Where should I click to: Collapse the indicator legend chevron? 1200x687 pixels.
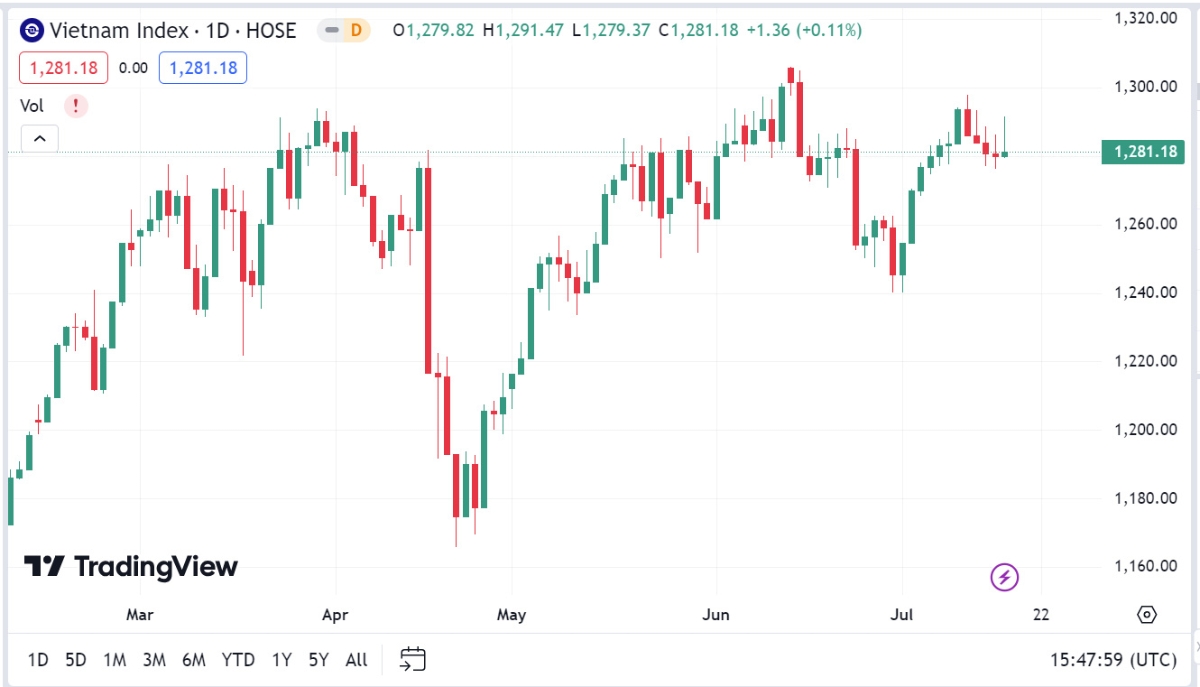tap(40, 139)
